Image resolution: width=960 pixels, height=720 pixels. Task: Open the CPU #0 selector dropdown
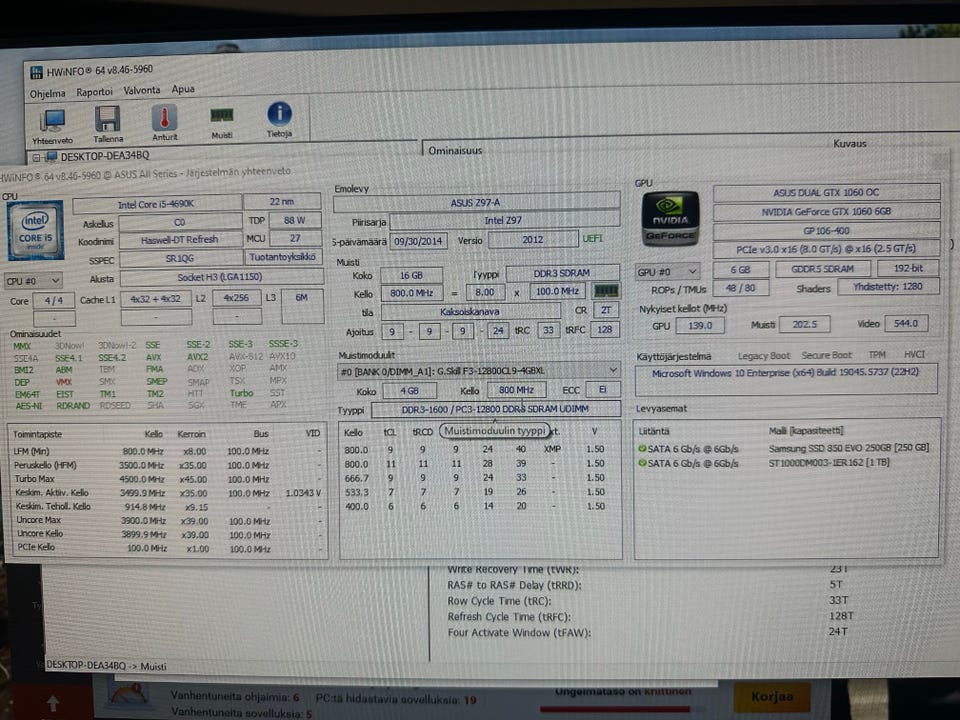pyautogui.click(x=34, y=281)
